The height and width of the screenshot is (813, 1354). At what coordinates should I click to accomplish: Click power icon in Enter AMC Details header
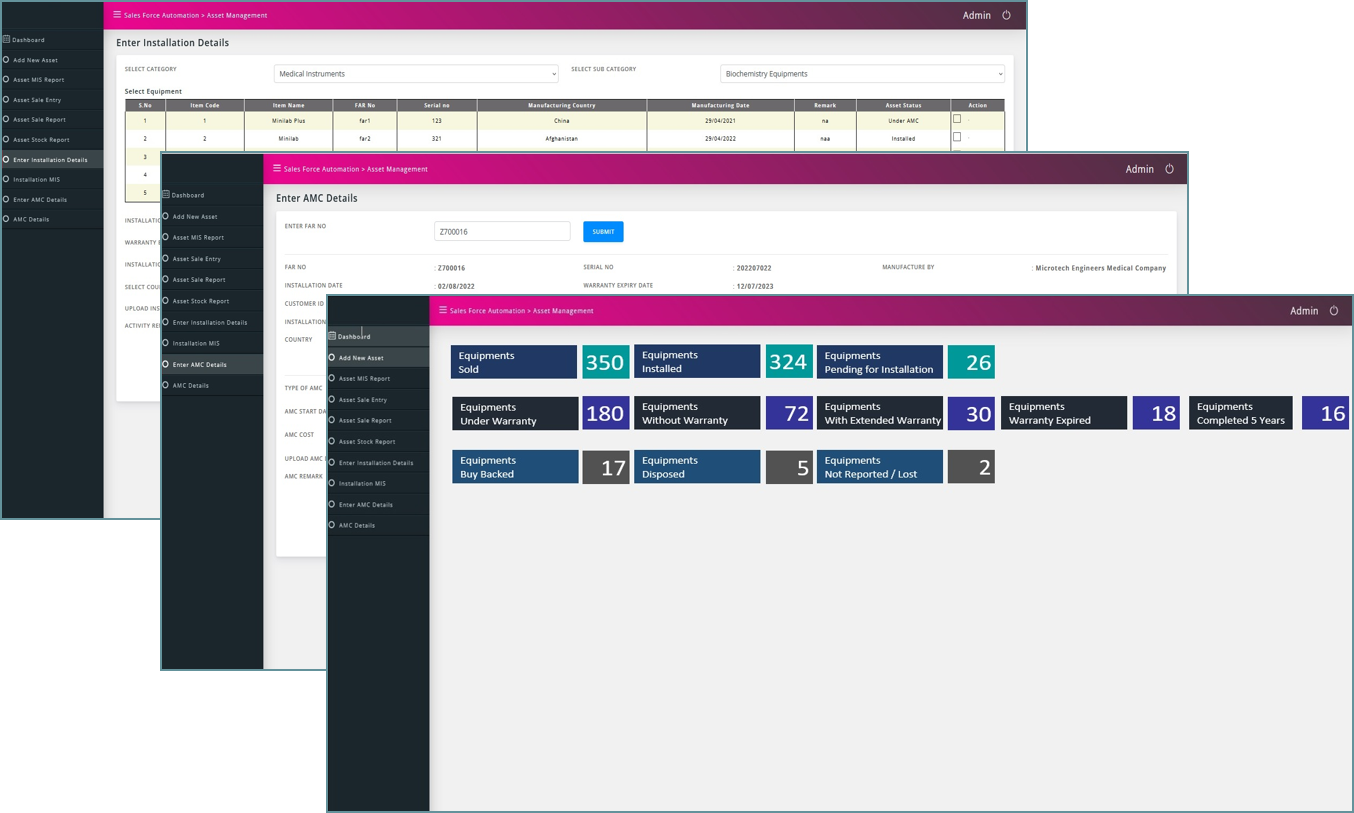tap(1169, 169)
